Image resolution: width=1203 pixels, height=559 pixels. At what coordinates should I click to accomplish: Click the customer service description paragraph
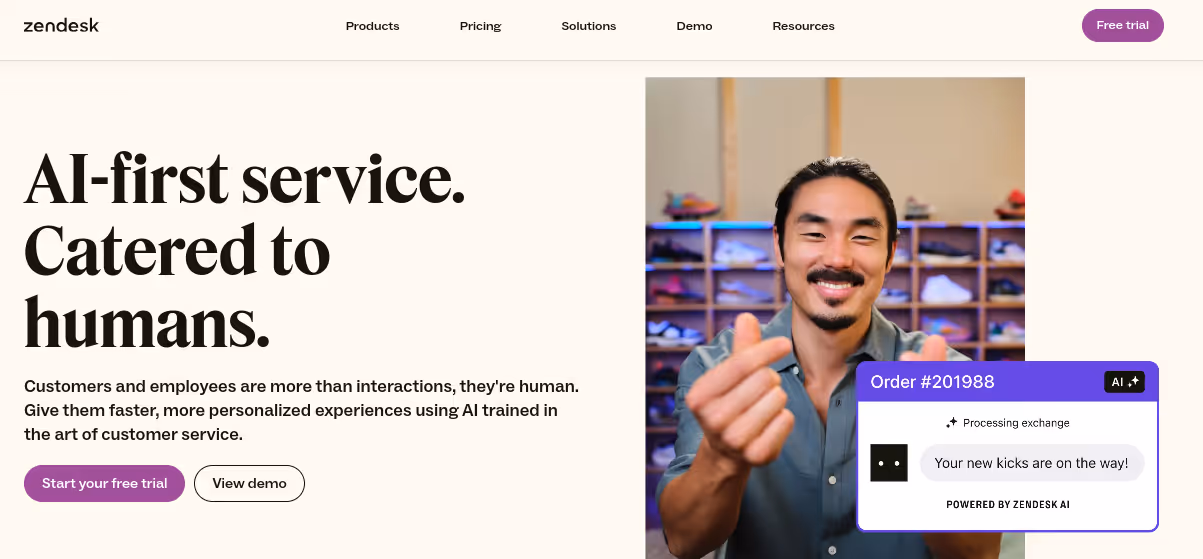301,410
